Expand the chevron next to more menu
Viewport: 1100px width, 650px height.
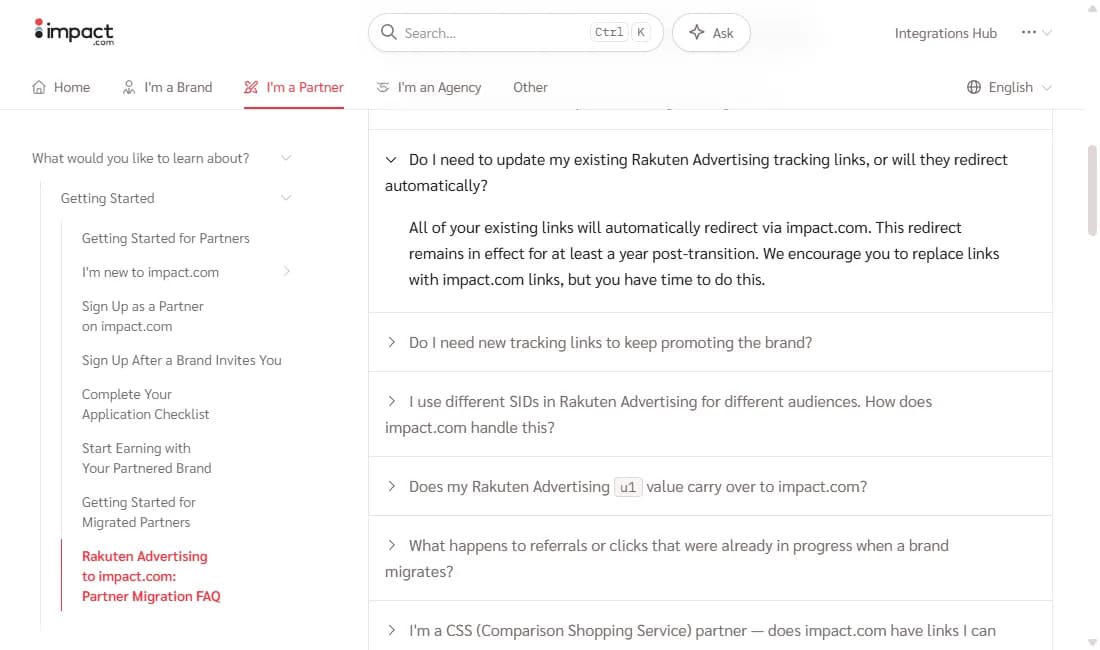point(1047,33)
